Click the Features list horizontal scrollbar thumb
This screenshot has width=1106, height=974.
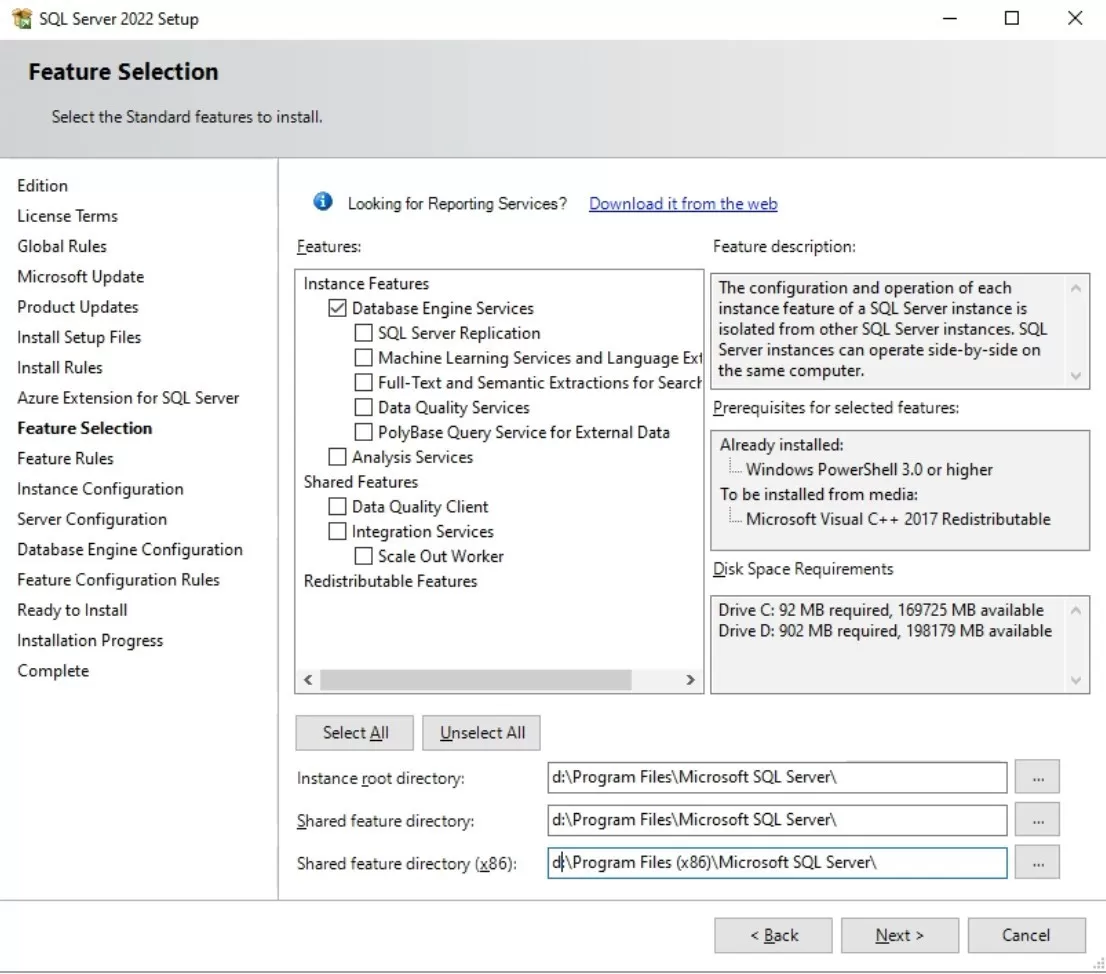click(x=475, y=680)
